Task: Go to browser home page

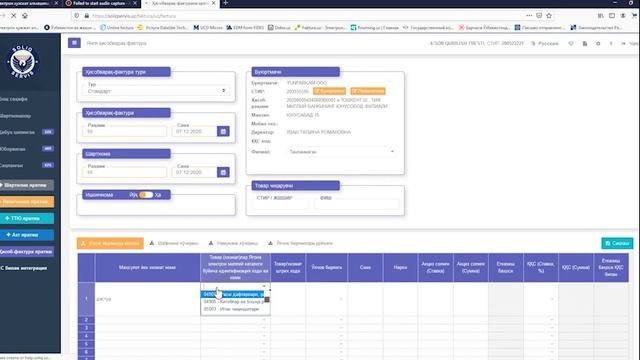Action: click(25, 16)
